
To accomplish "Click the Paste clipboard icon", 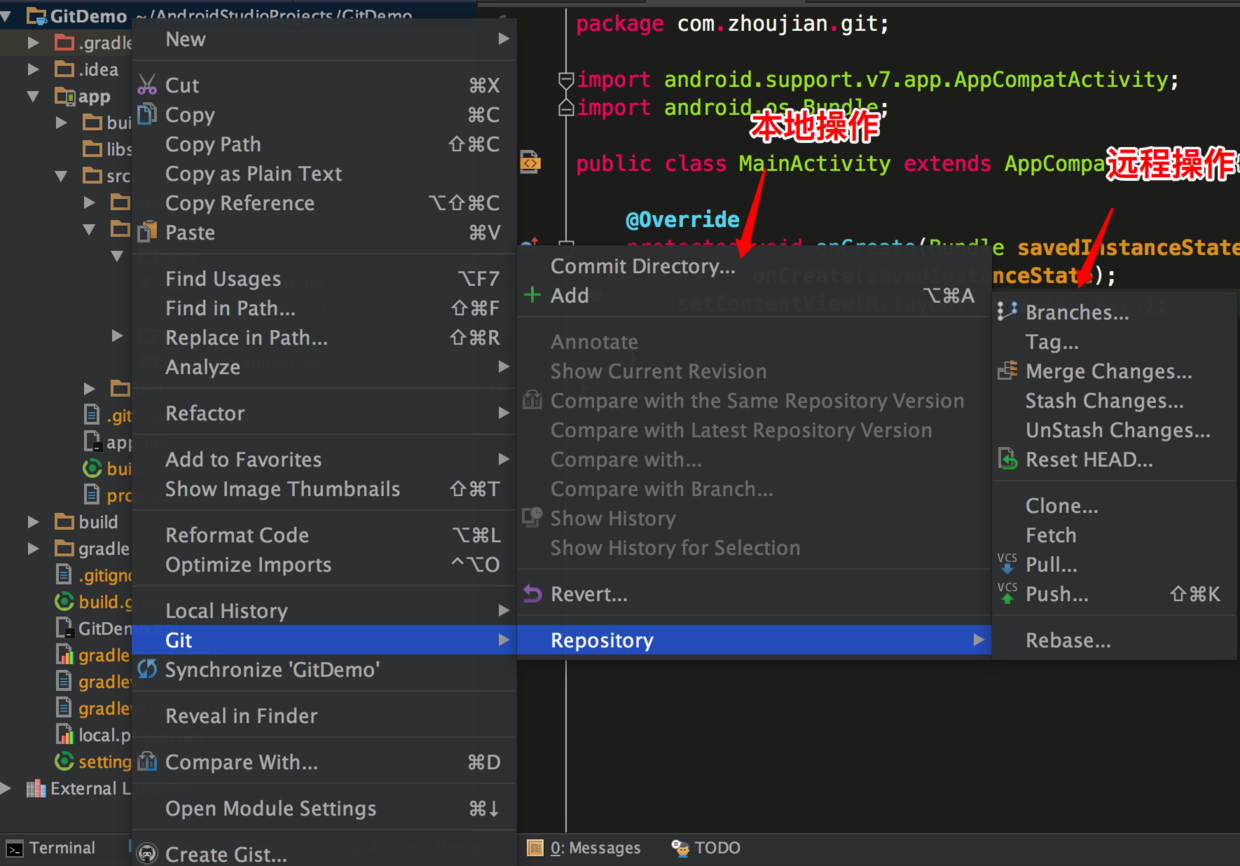I will point(147,232).
